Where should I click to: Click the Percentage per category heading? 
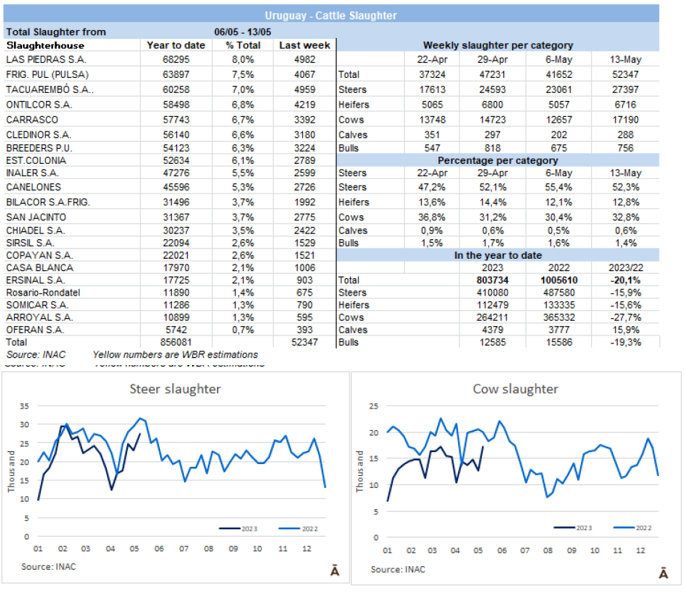pos(497,158)
